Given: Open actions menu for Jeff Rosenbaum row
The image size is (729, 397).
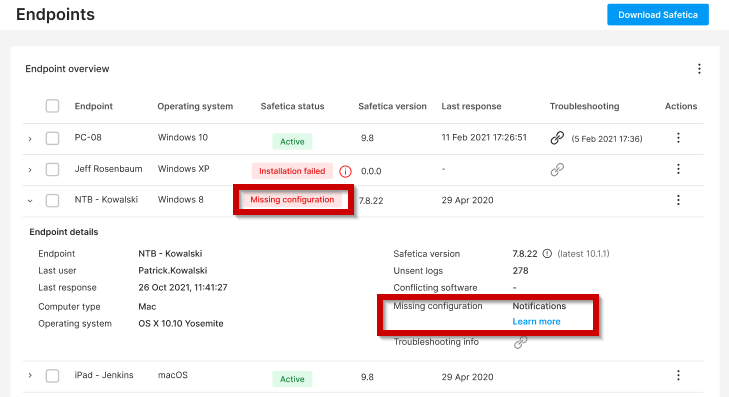Looking at the screenshot, I should [x=678, y=169].
